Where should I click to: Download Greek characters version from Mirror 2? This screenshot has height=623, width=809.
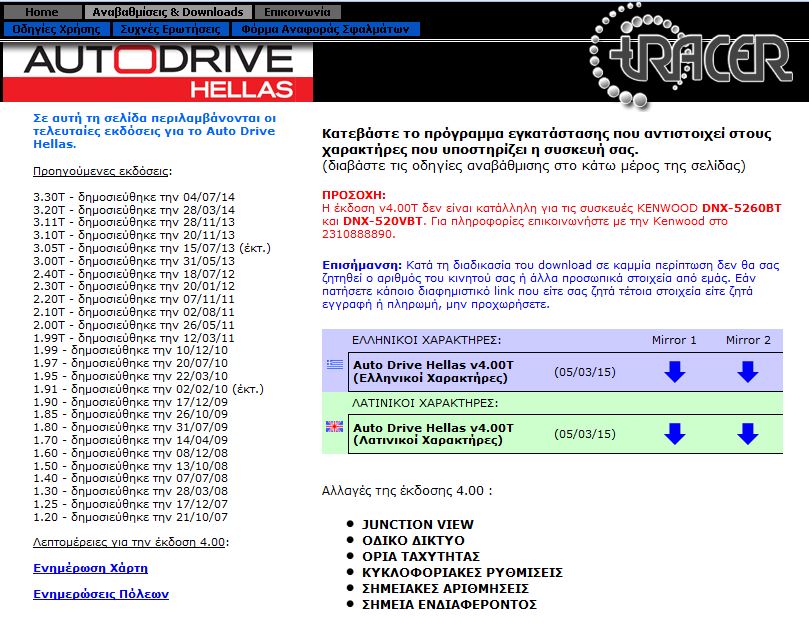(748, 372)
